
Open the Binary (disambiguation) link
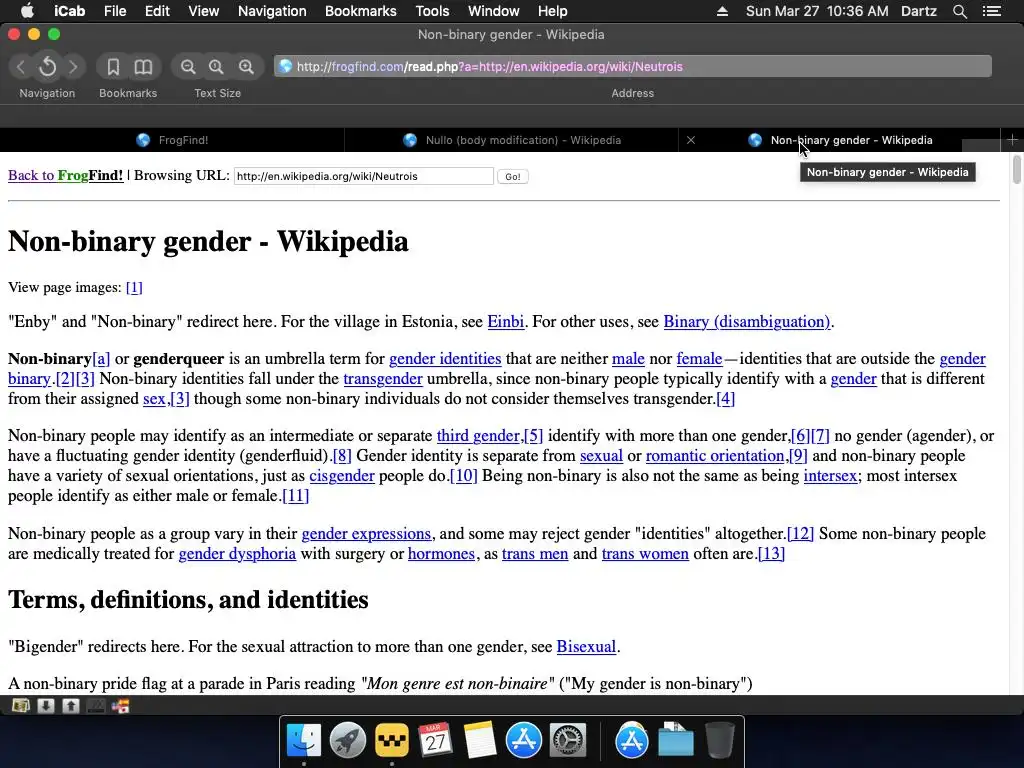(x=746, y=321)
